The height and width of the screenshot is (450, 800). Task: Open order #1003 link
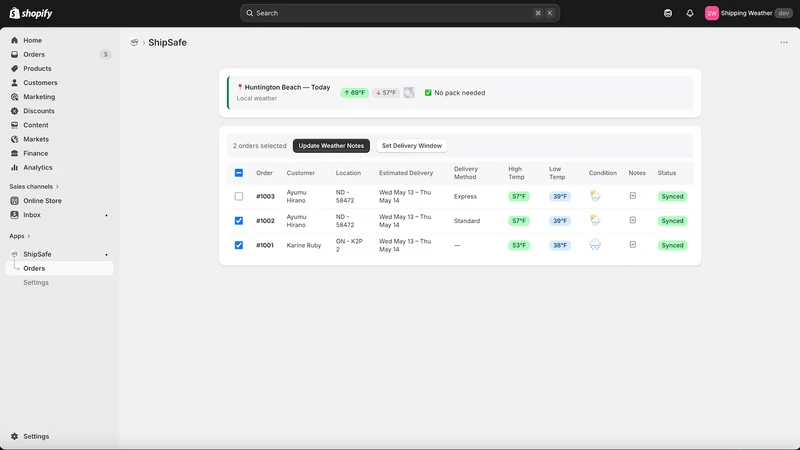coord(265,196)
